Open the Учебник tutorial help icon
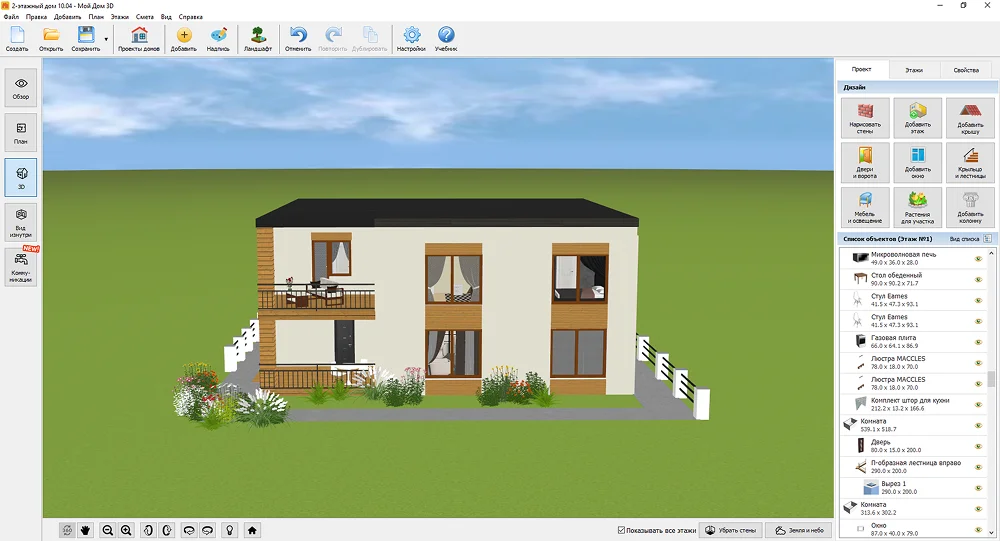The height and width of the screenshot is (541, 1000). click(x=446, y=39)
